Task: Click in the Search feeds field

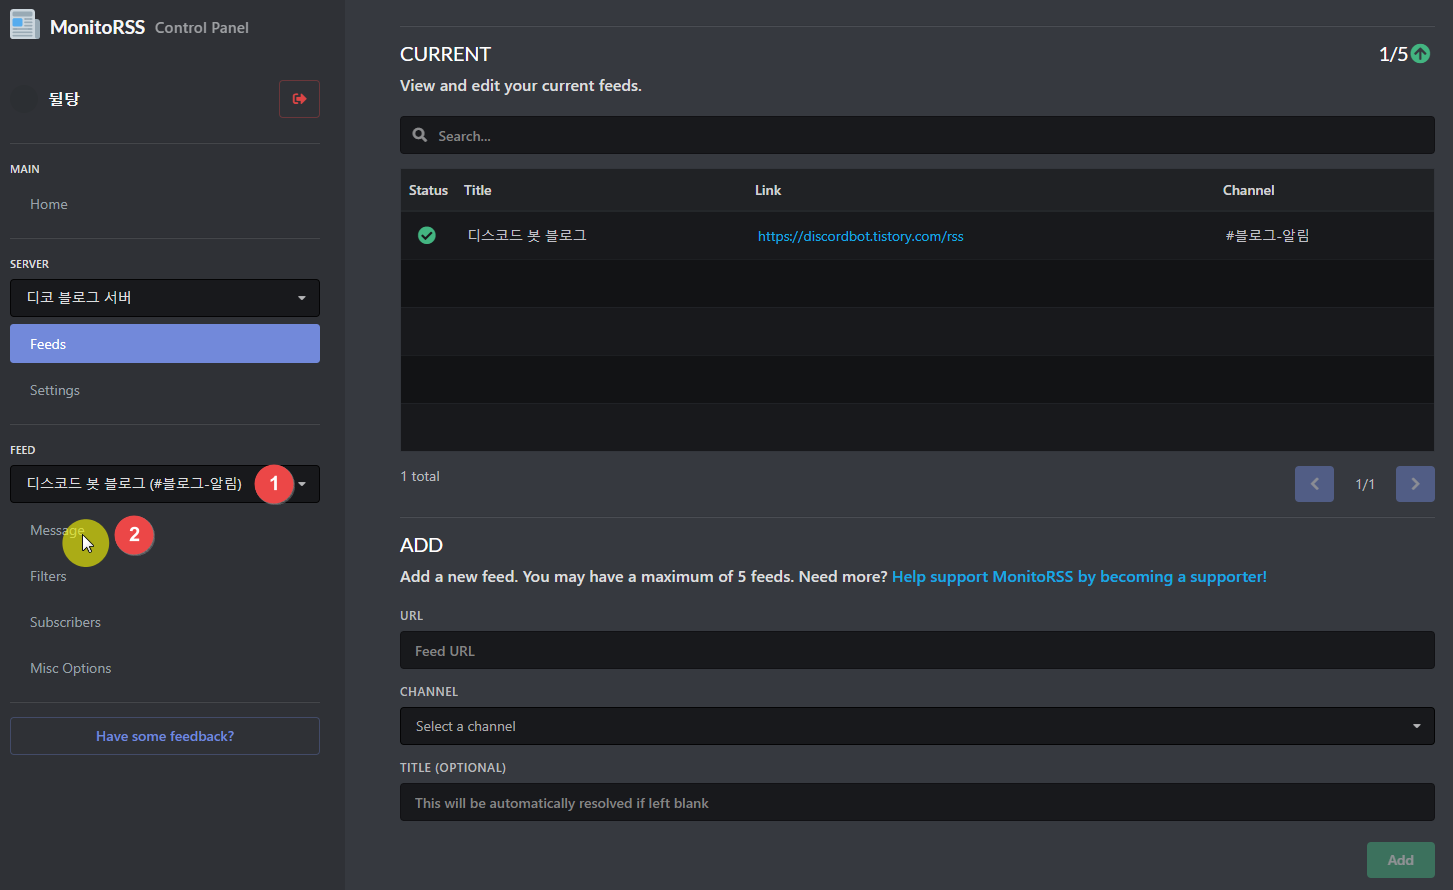Action: coord(917,135)
